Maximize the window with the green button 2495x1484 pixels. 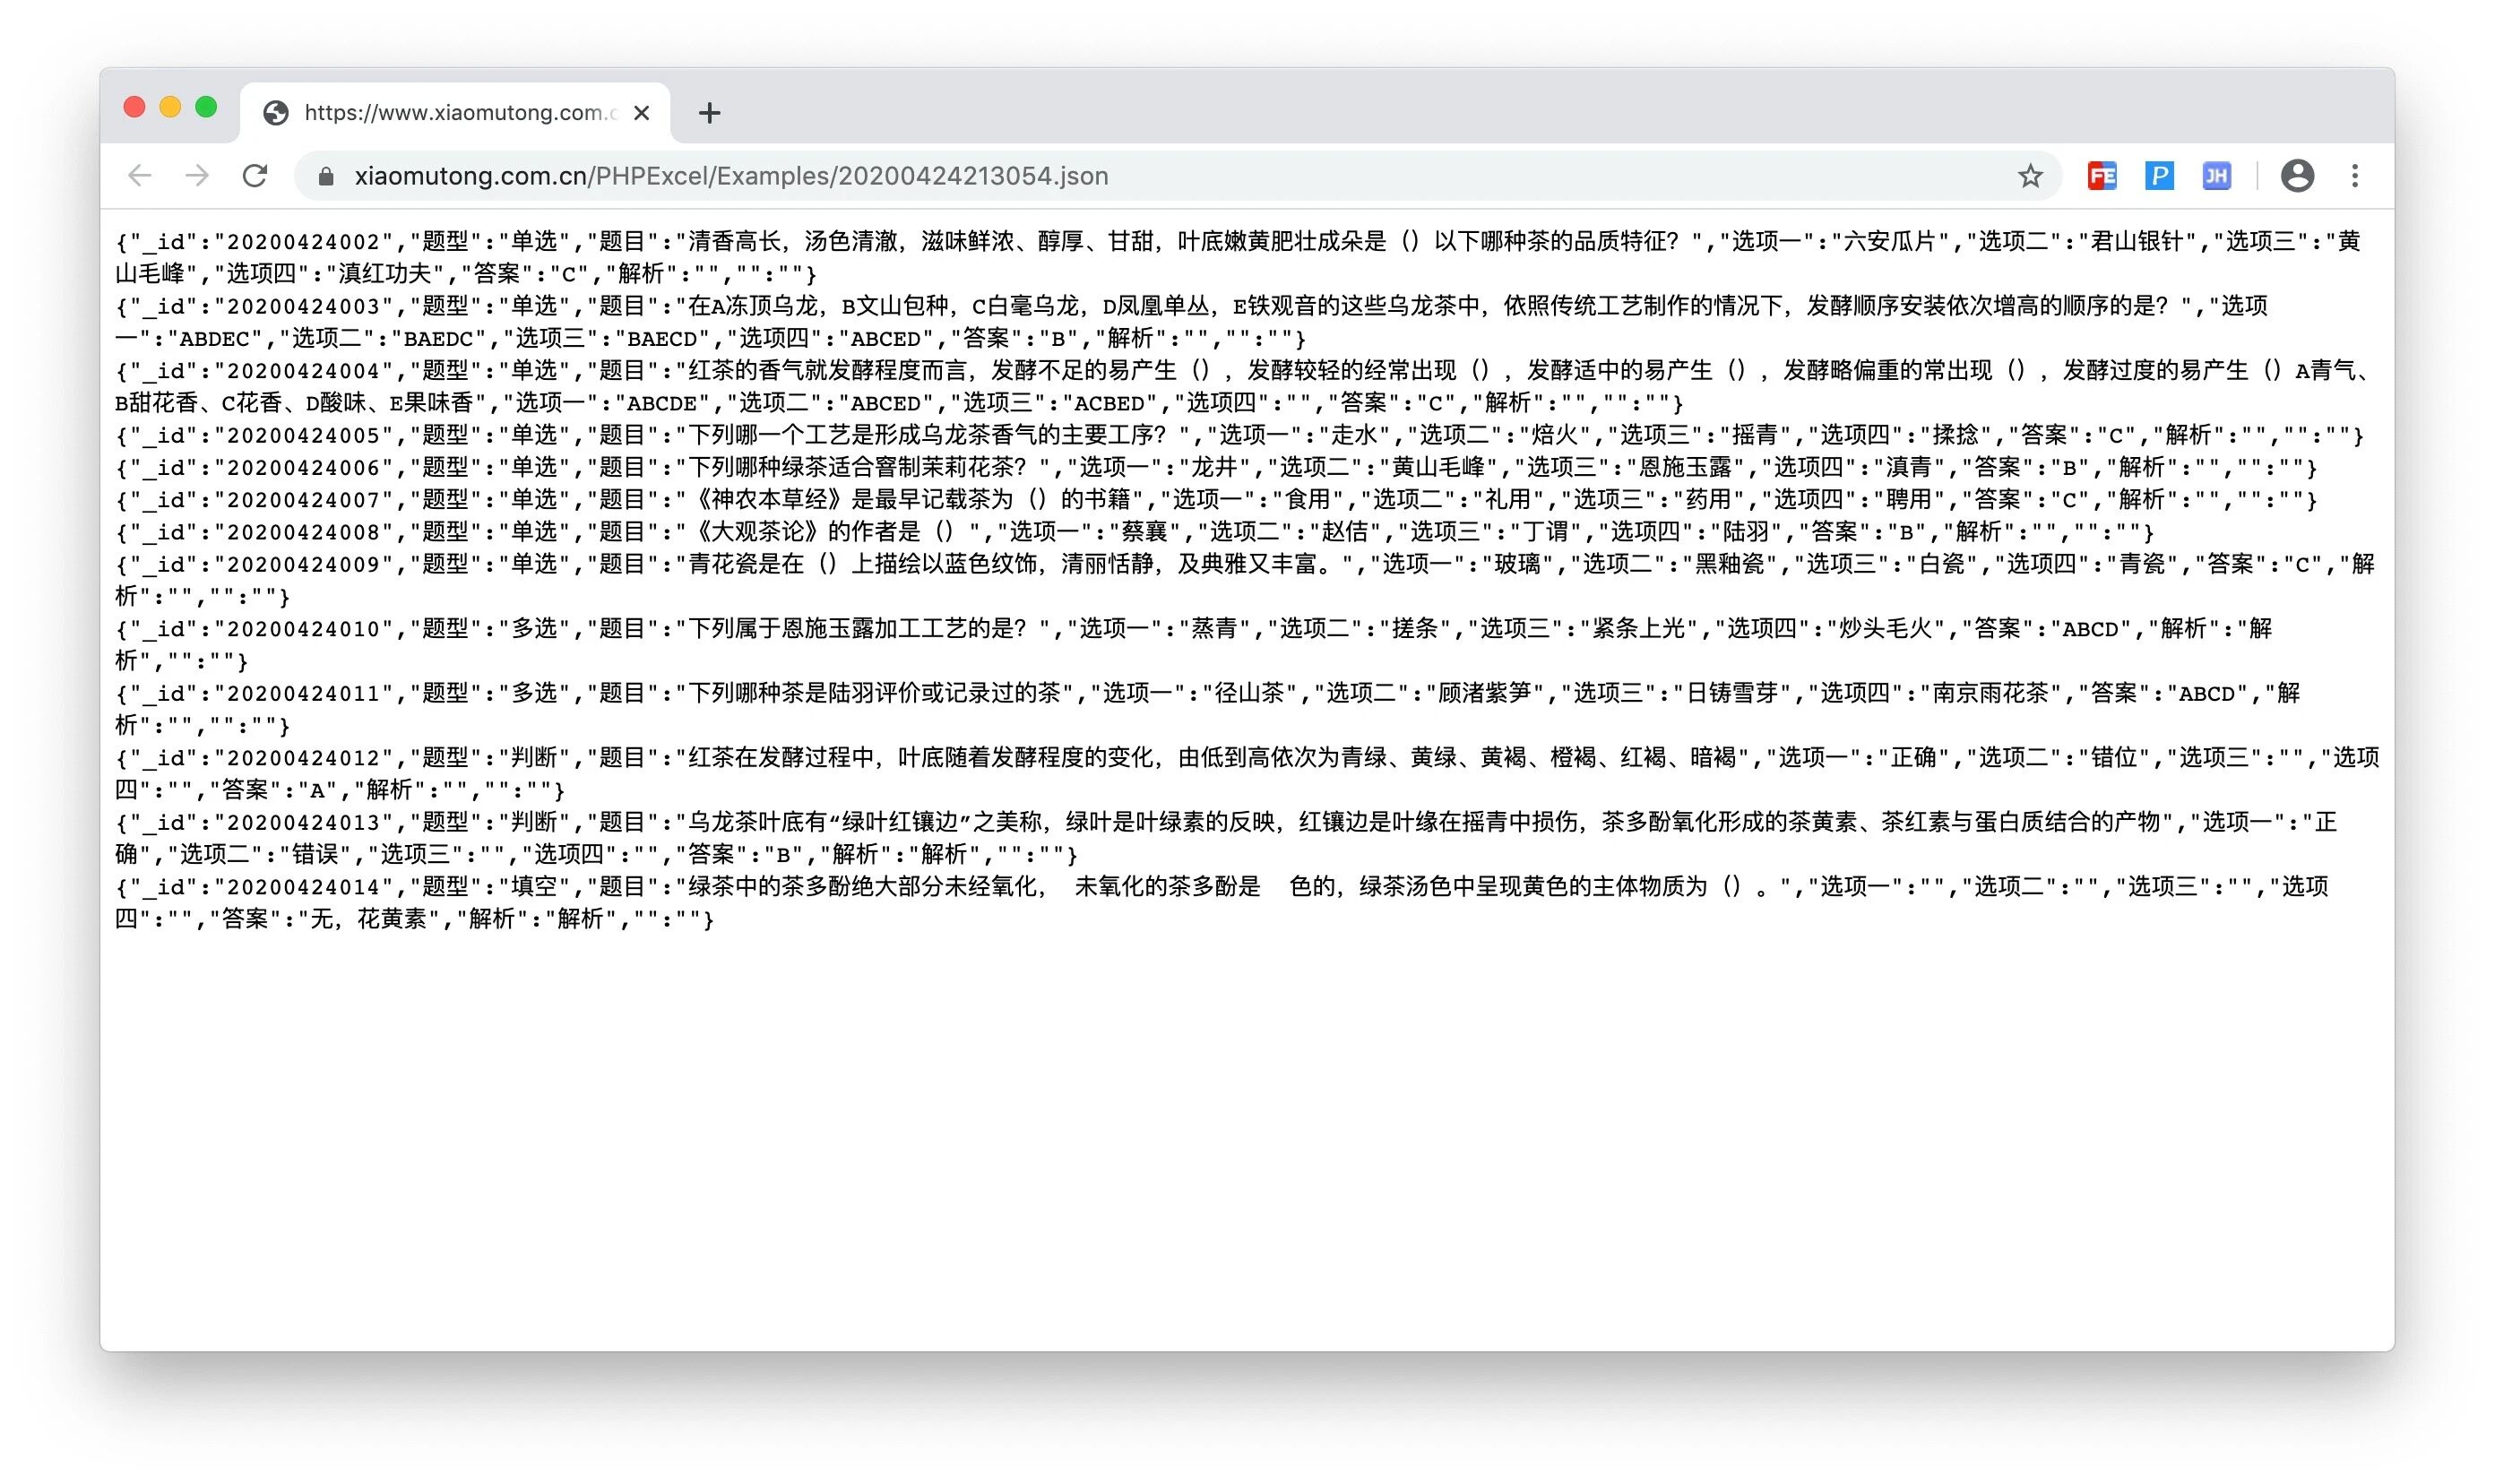pos(206,107)
